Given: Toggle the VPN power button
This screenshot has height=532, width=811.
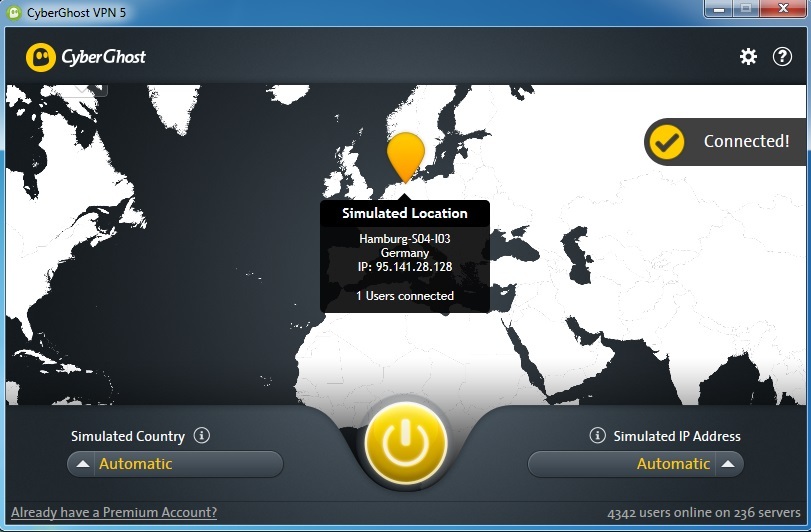Looking at the screenshot, I should point(406,443).
